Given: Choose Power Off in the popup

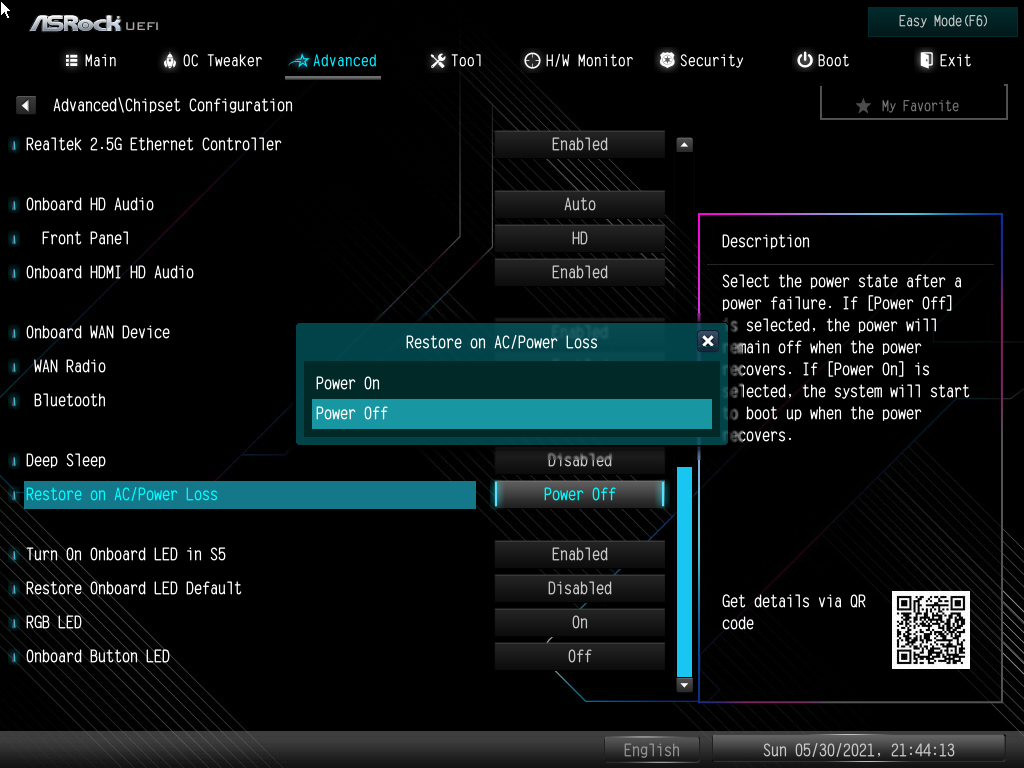Looking at the screenshot, I should (511, 413).
